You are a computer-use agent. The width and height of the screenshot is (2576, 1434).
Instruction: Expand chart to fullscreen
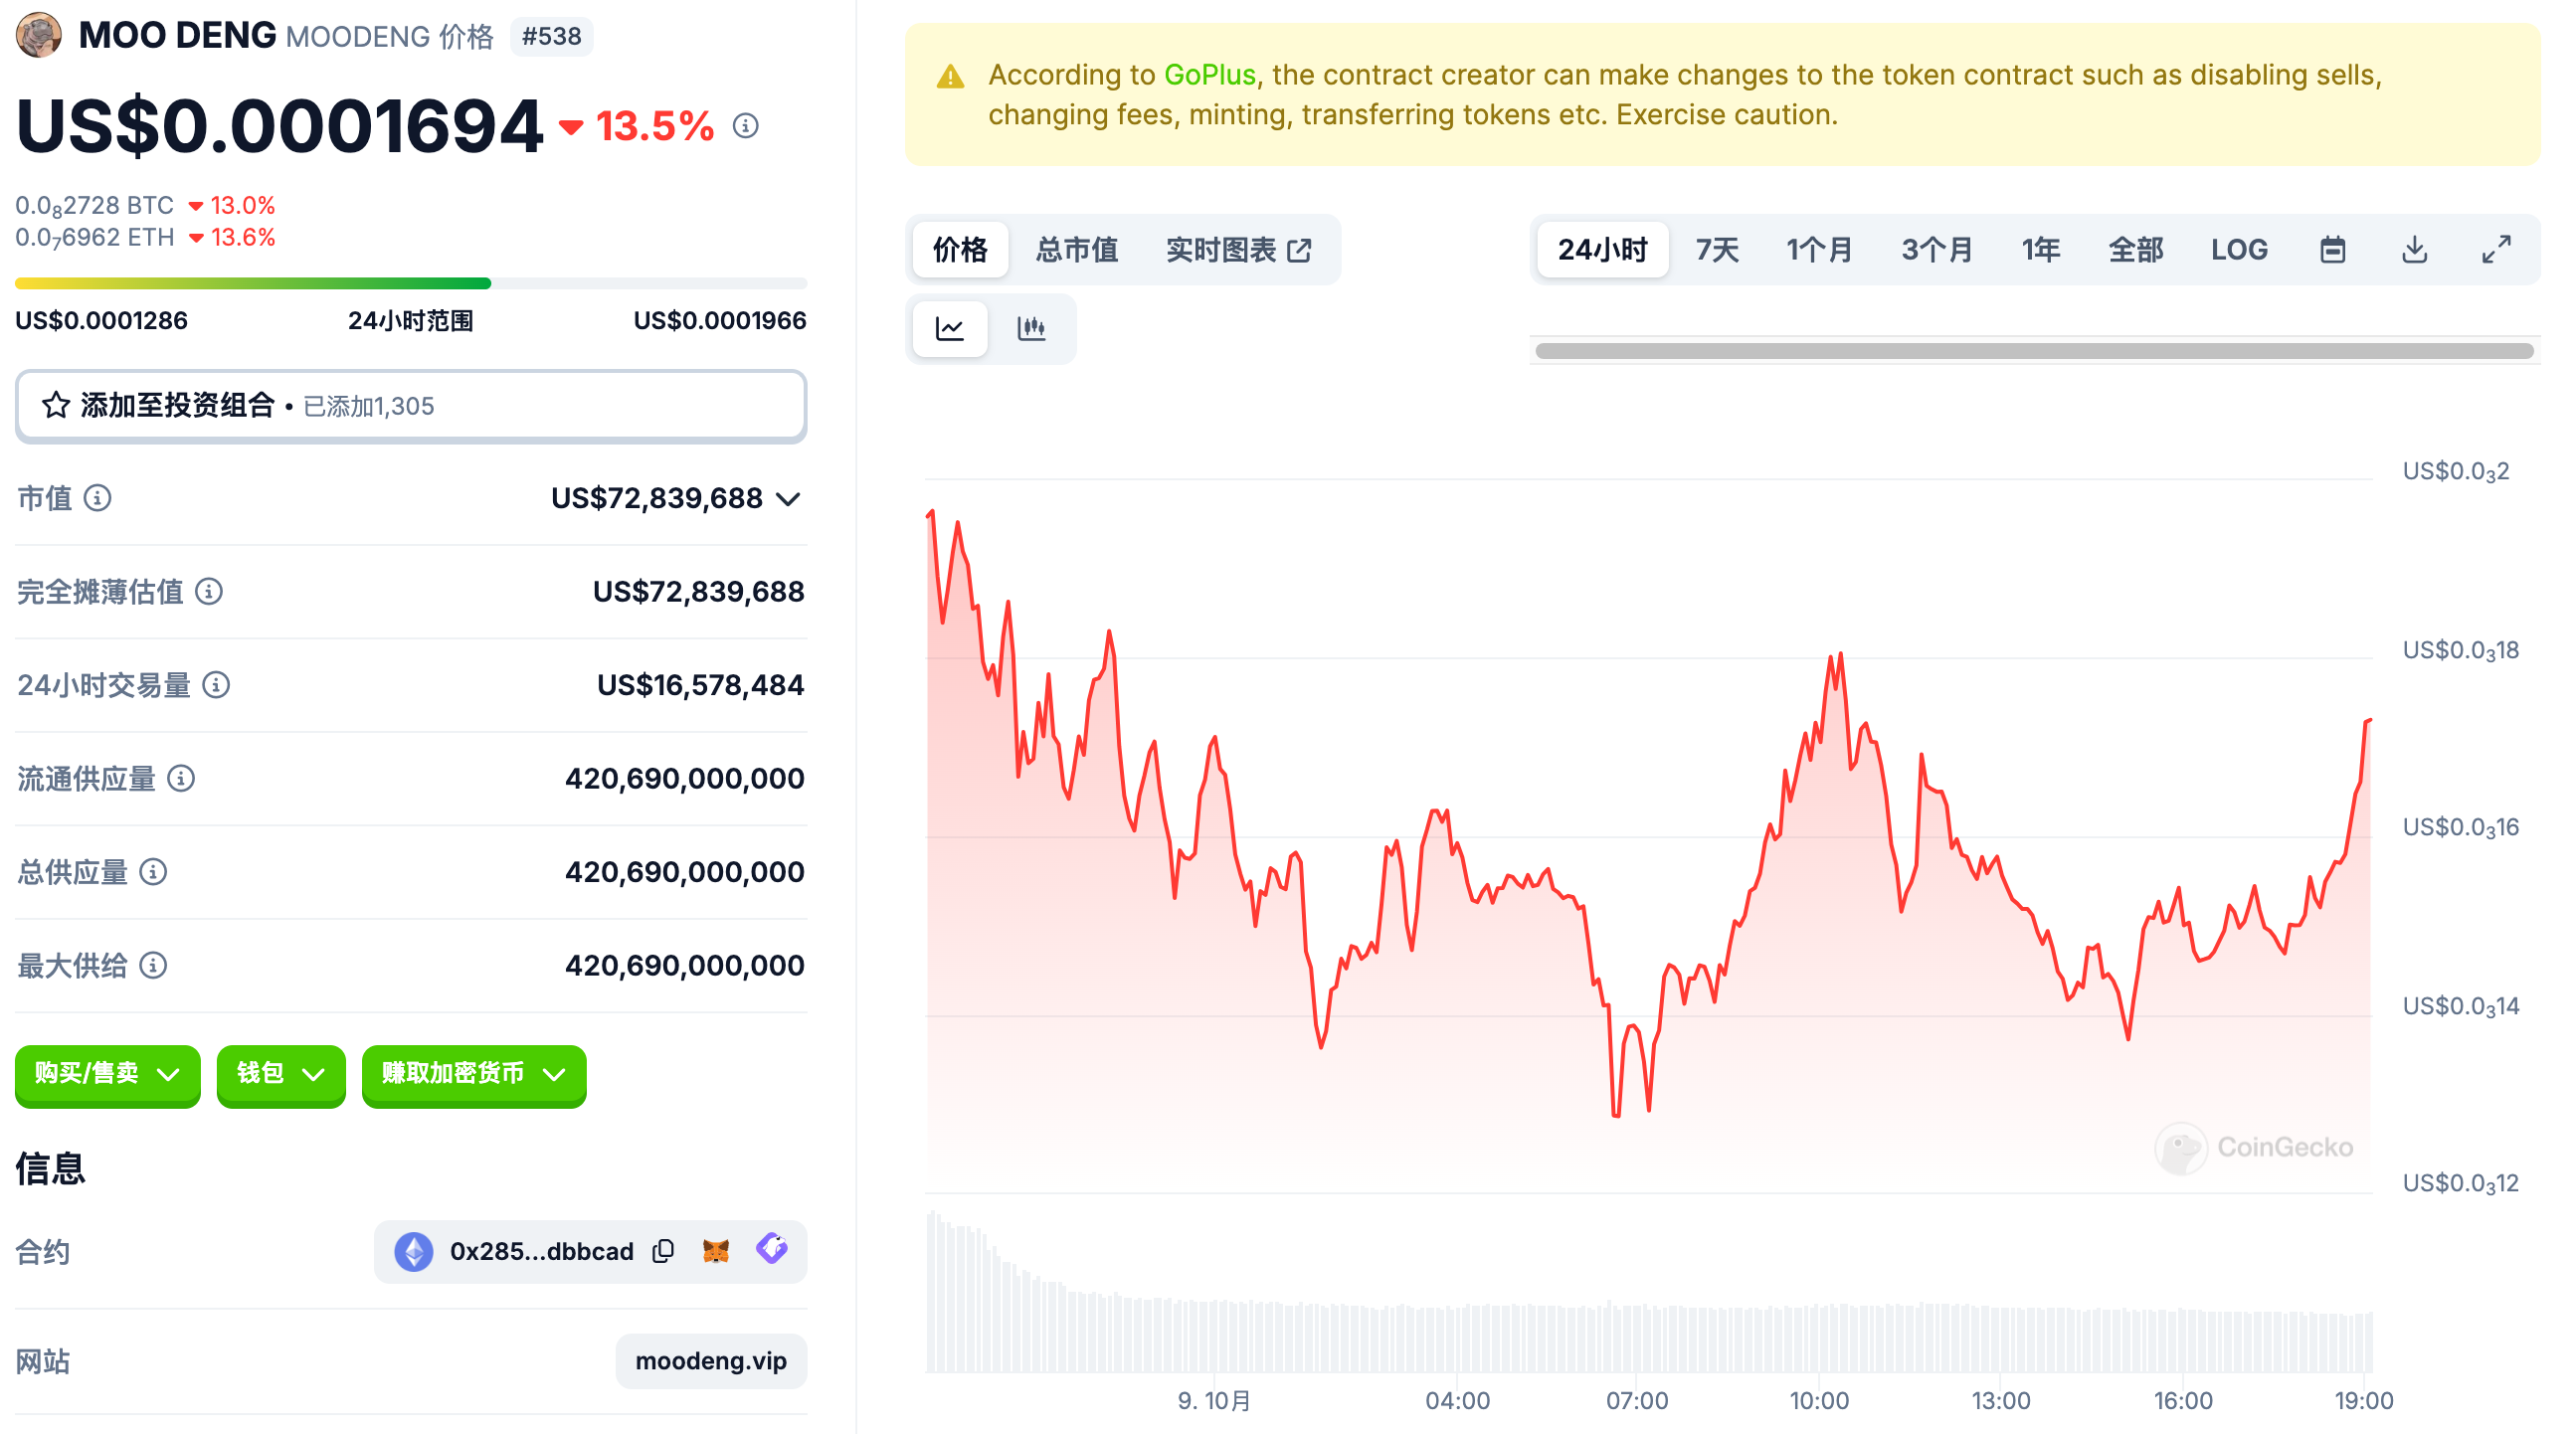(x=2496, y=249)
